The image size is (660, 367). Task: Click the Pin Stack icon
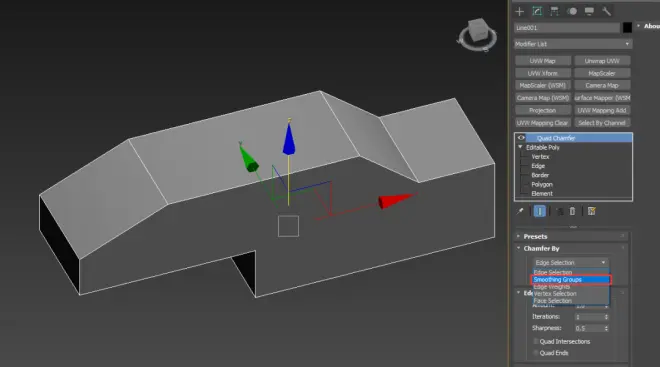click(x=520, y=211)
